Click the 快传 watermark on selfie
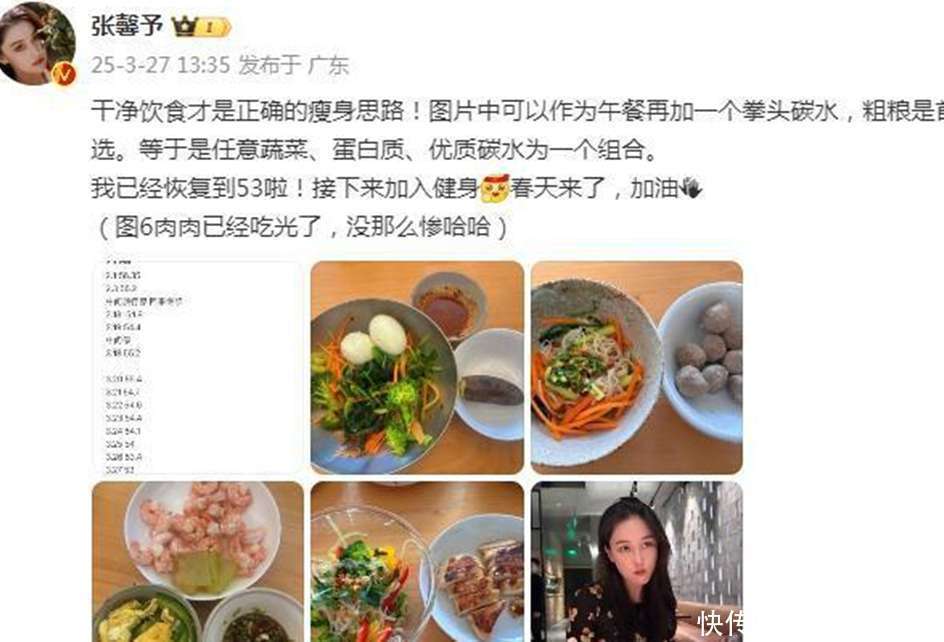Screen dimensions: 944x642 point(720,623)
